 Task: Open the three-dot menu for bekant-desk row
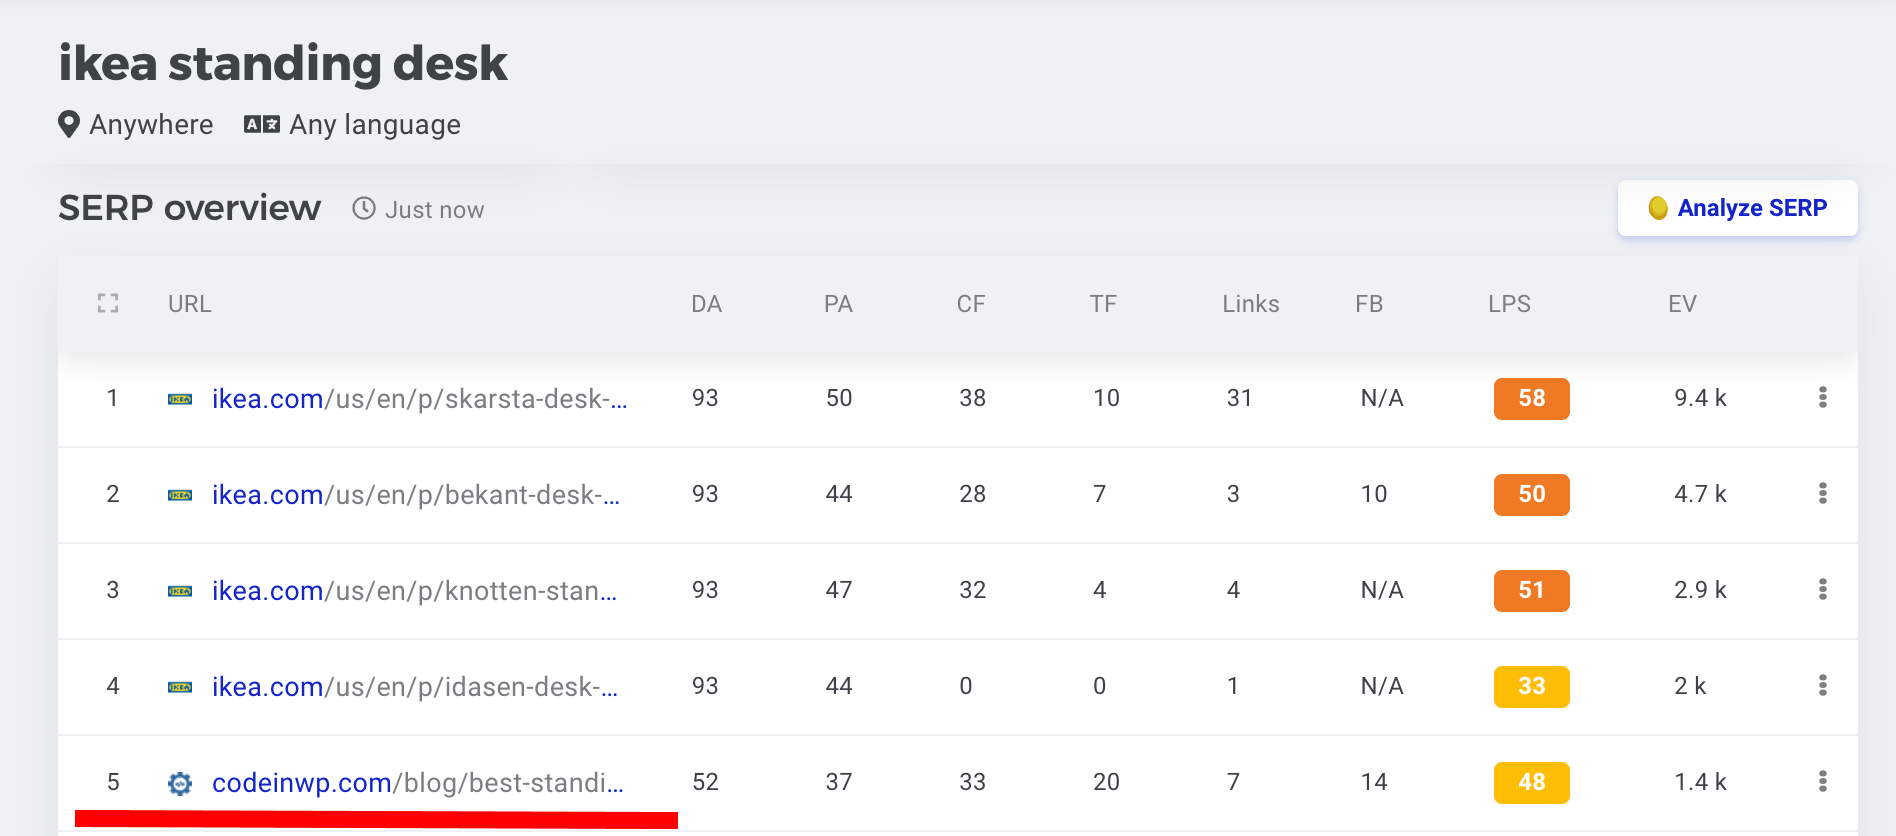pyautogui.click(x=1823, y=494)
